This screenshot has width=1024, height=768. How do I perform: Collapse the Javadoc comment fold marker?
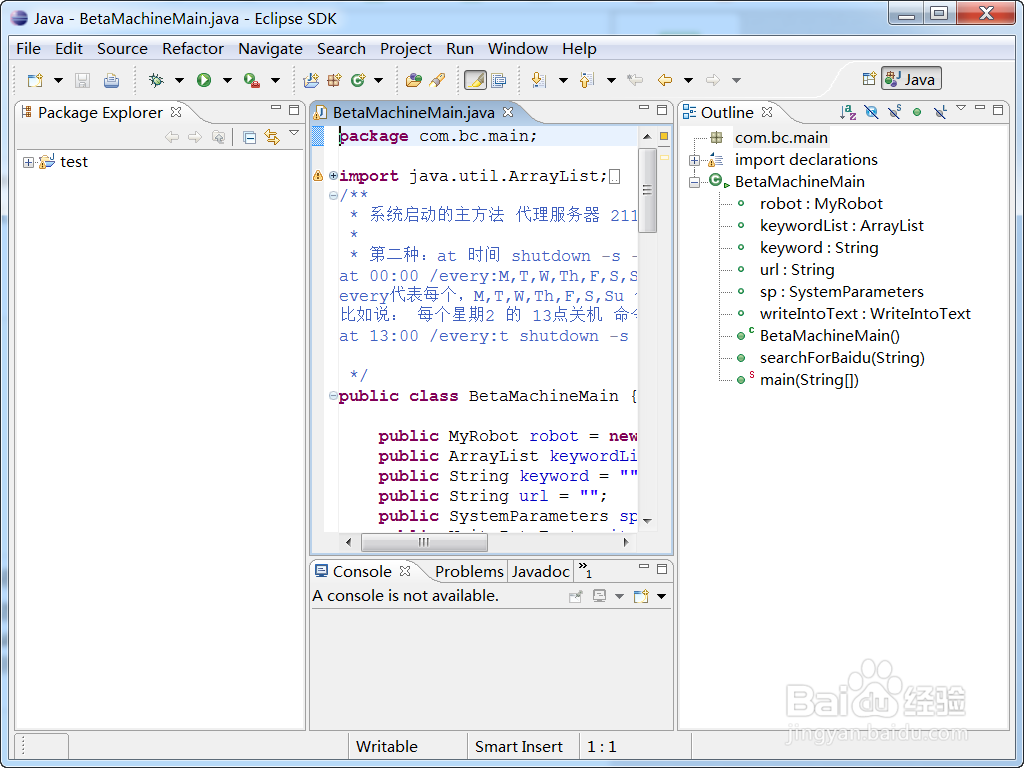(x=333, y=195)
